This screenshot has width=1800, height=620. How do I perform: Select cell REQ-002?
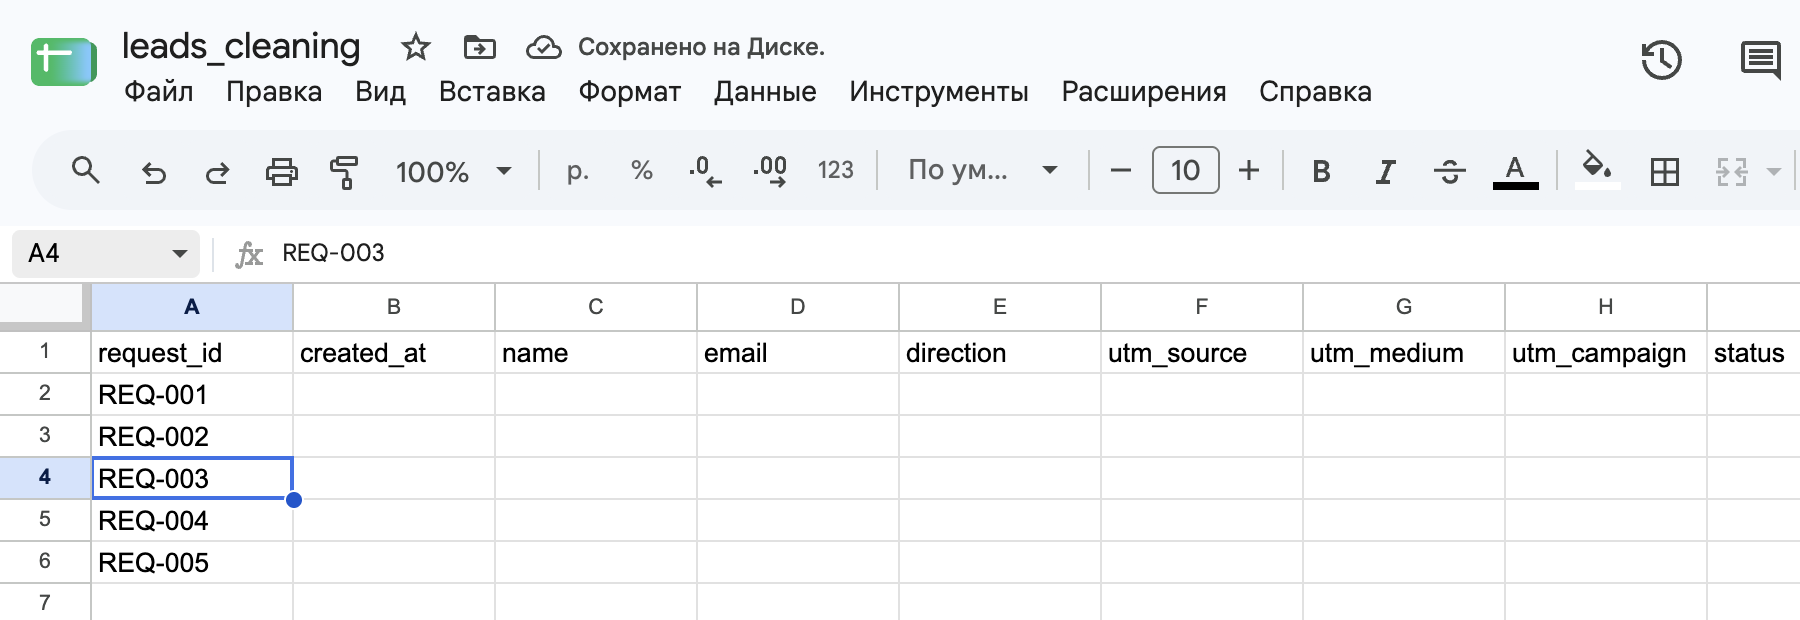[192, 437]
